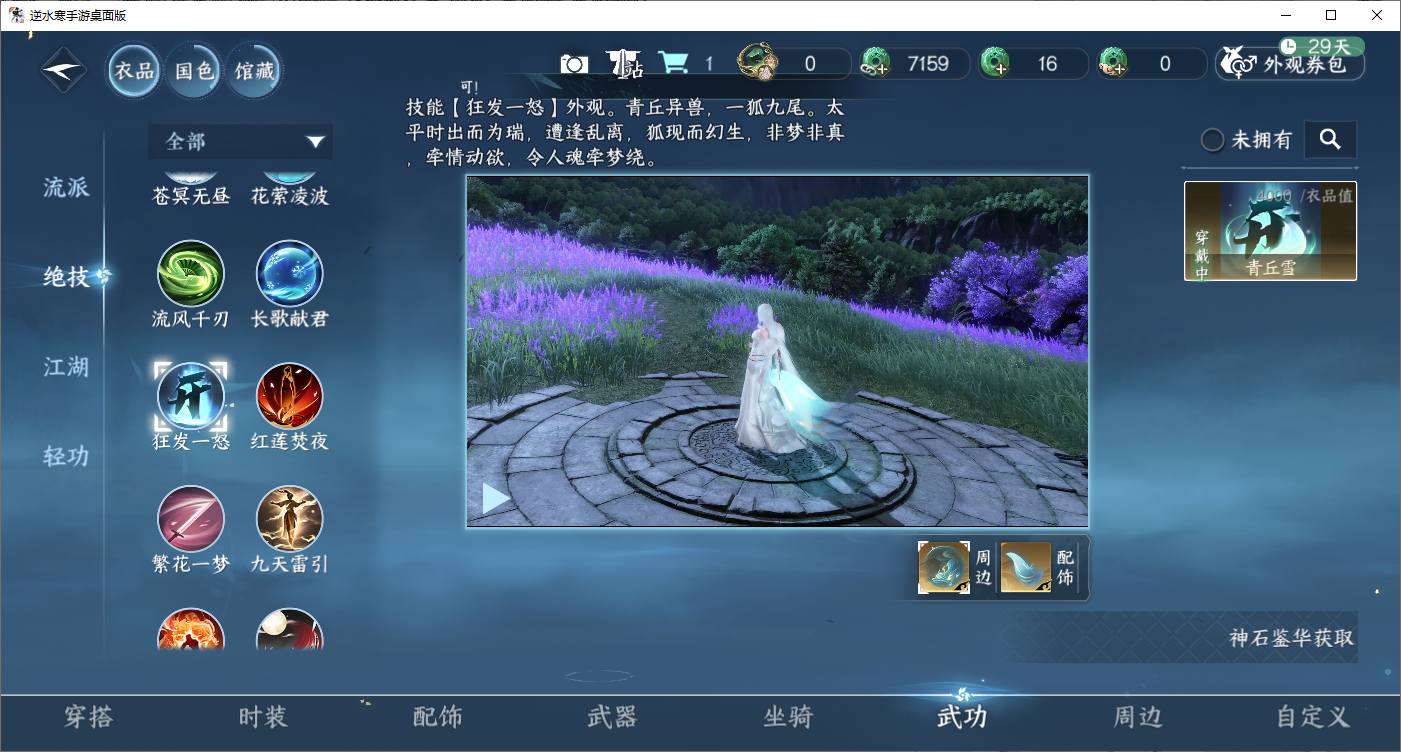Click the 7159 currency amount
Image resolution: width=1401 pixels, height=752 pixels.
click(x=927, y=64)
